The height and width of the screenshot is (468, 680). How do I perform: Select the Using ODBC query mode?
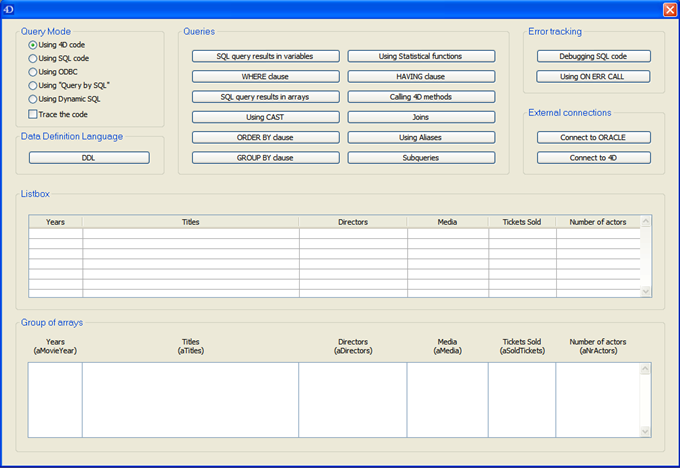(x=33, y=72)
